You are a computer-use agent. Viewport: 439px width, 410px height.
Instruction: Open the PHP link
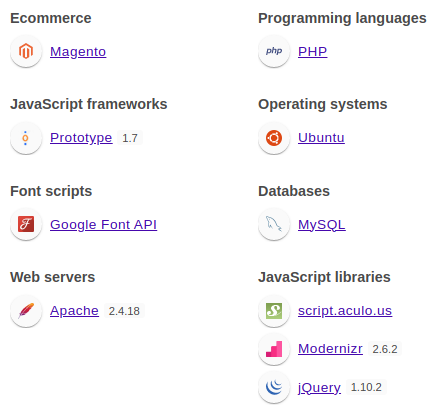pos(312,52)
